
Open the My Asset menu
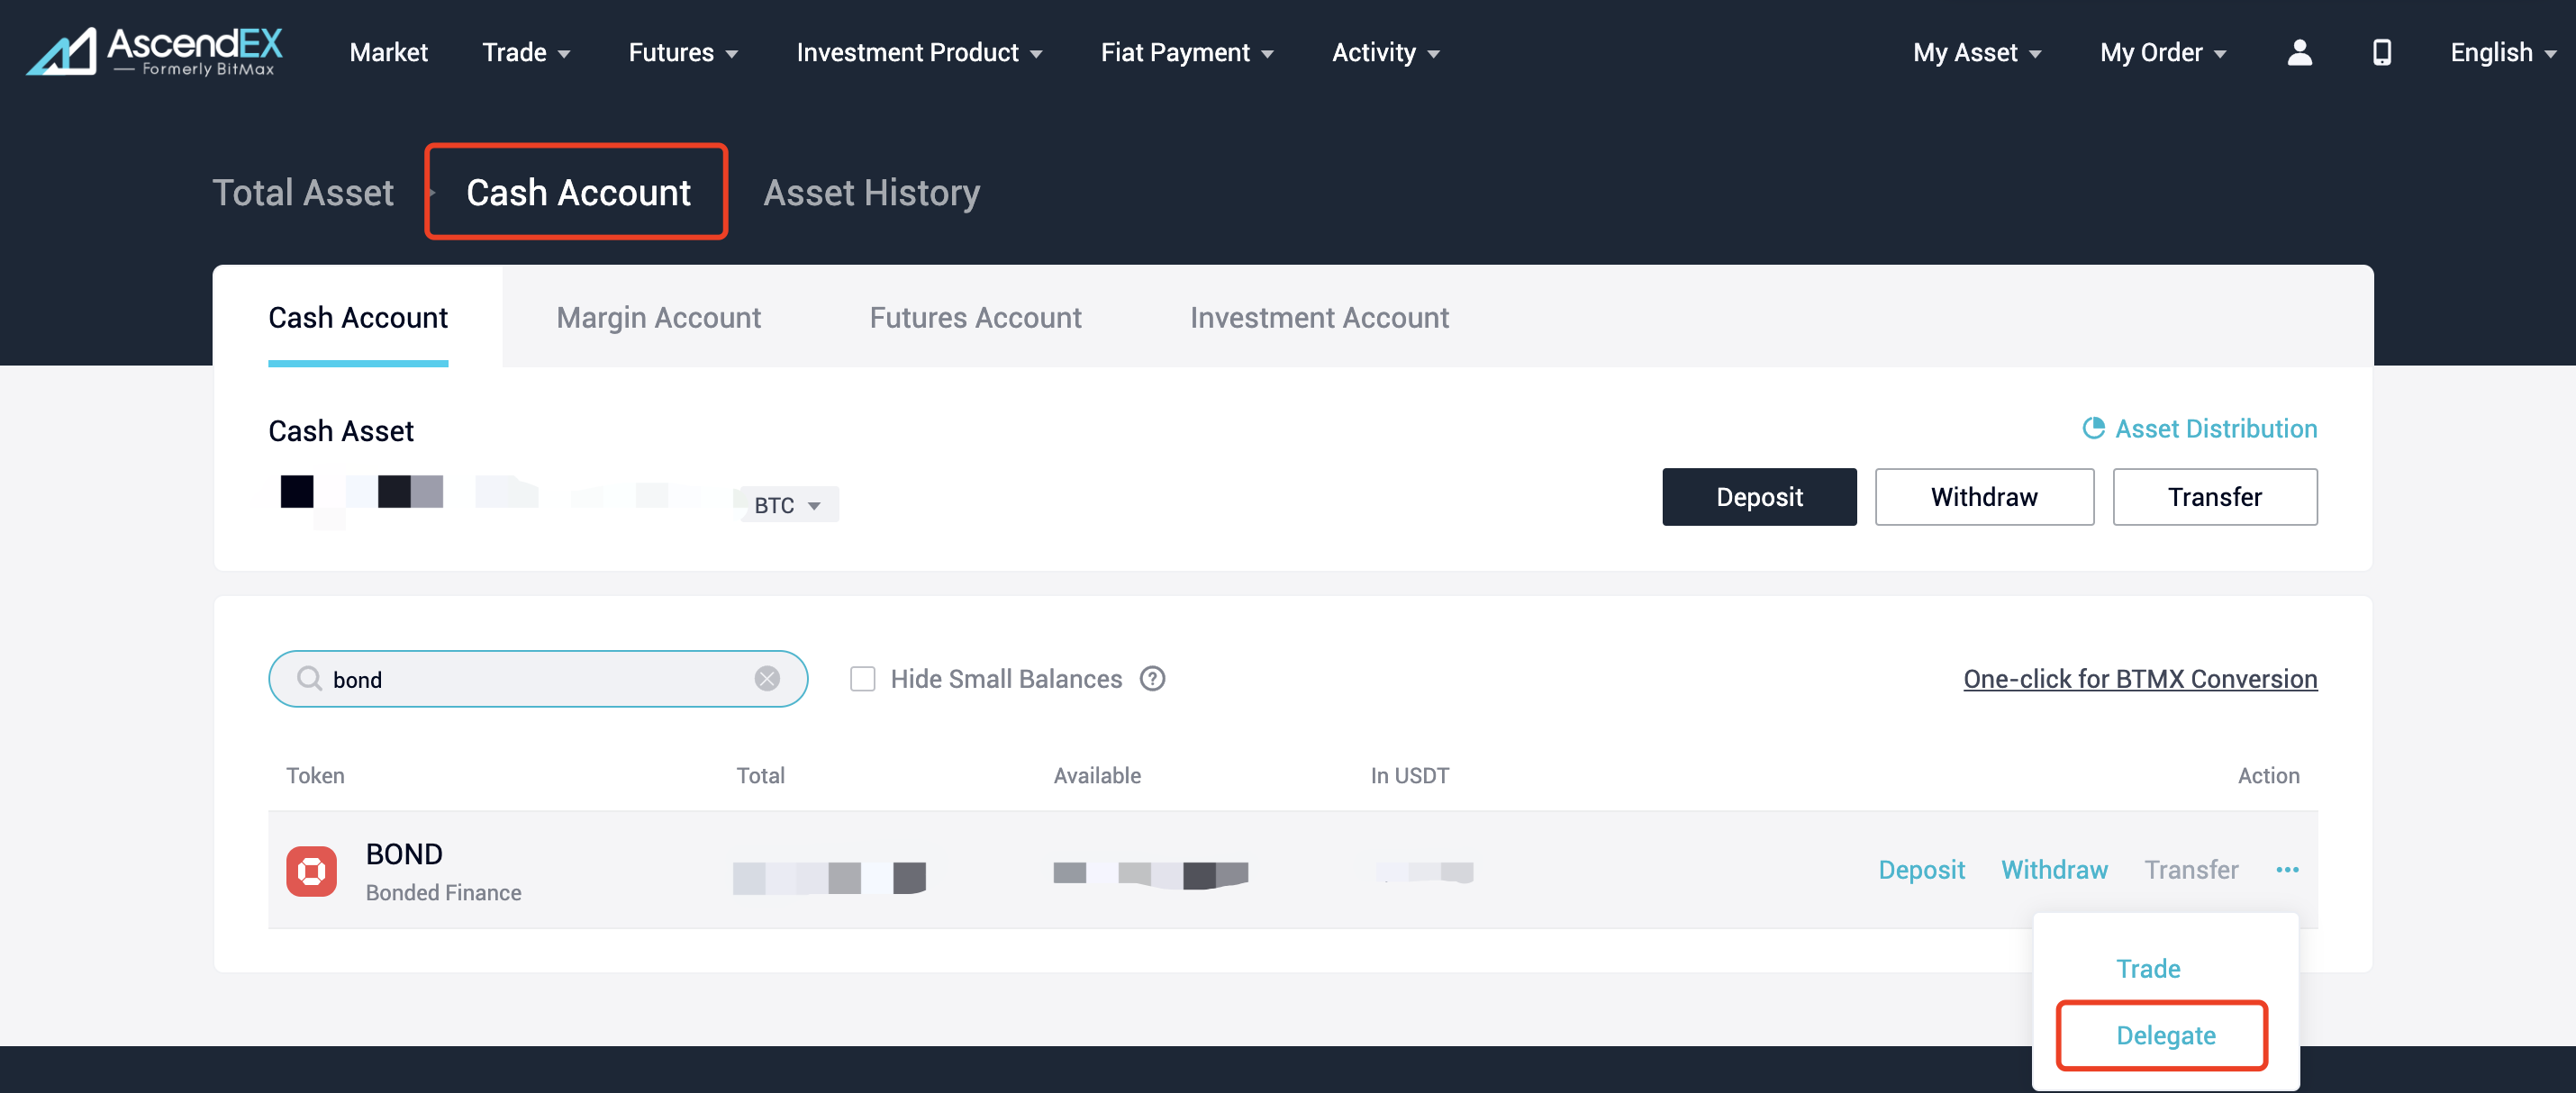point(1976,52)
